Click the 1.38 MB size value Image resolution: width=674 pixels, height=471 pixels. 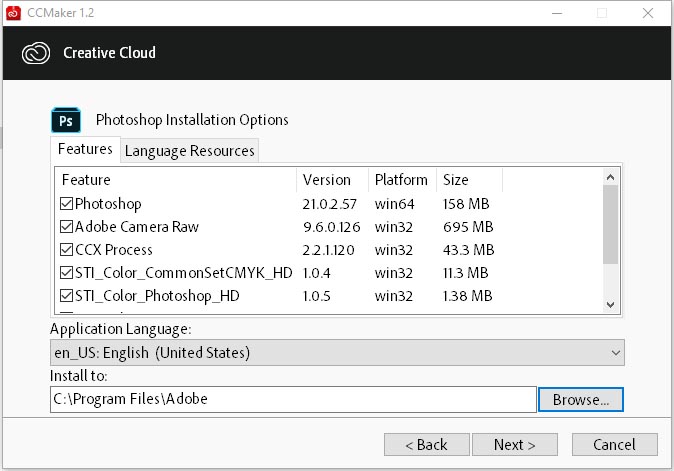pyautogui.click(x=468, y=296)
